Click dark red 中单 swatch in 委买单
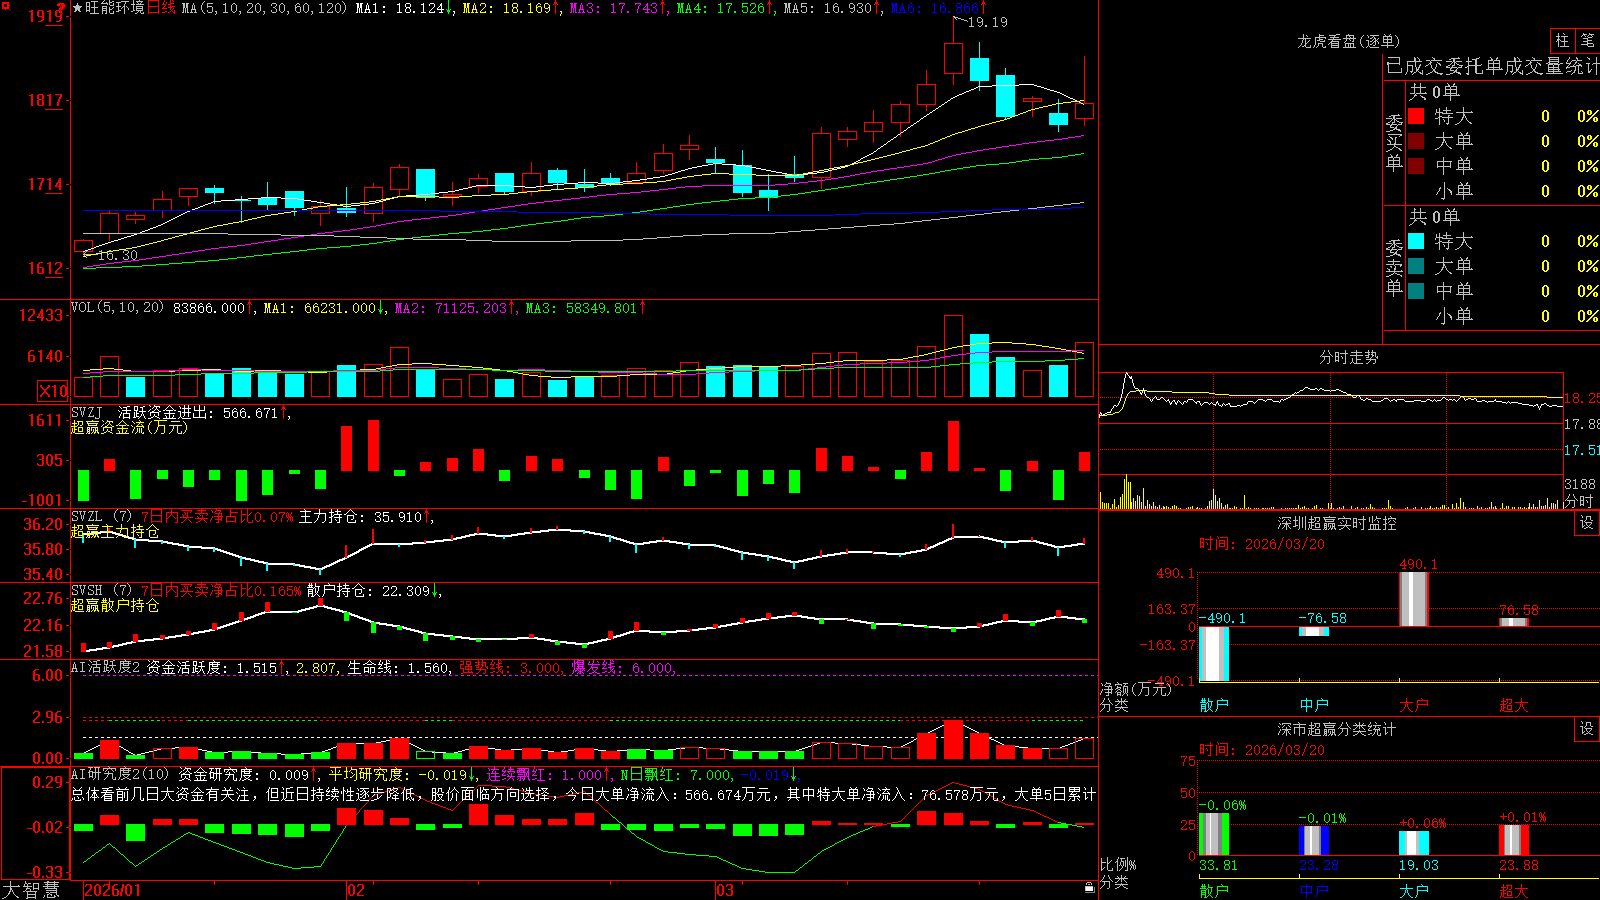Image resolution: width=1600 pixels, height=900 pixels. tap(1416, 165)
